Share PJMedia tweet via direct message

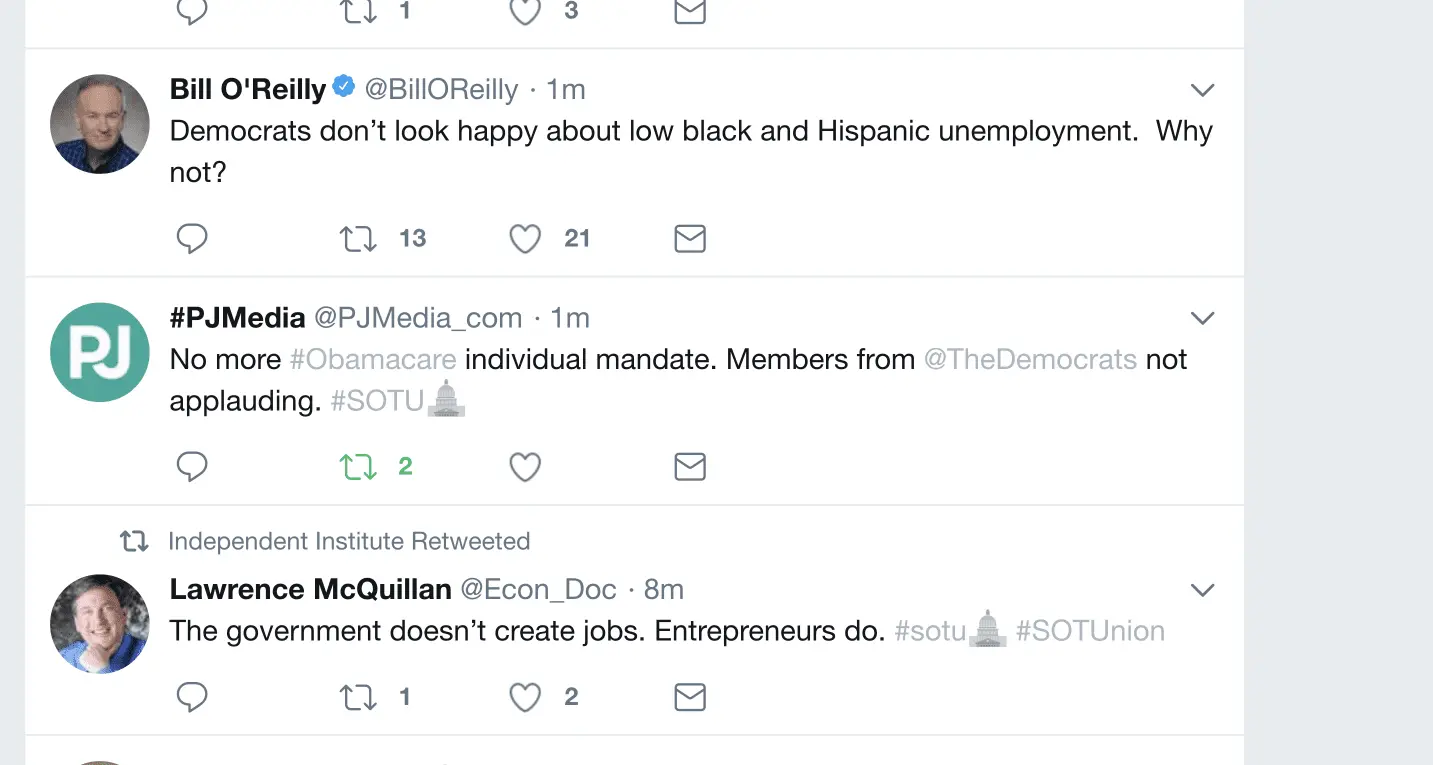point(690,466)
